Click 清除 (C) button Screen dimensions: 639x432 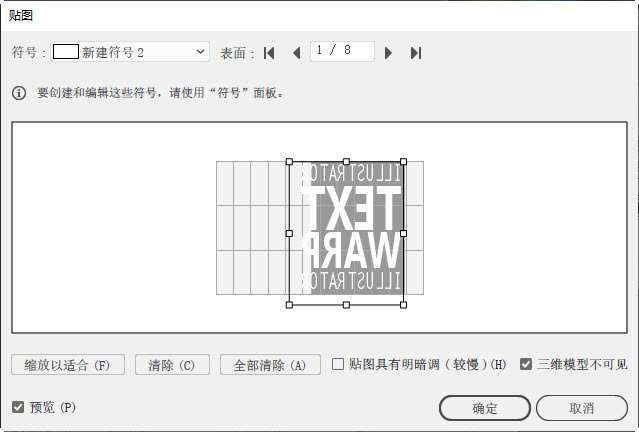coord(172,365)
